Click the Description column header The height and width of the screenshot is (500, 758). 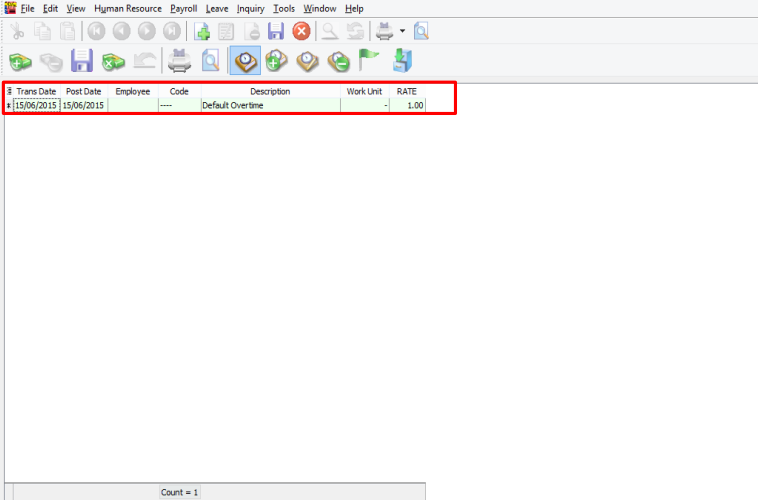(x=270, y=91)
